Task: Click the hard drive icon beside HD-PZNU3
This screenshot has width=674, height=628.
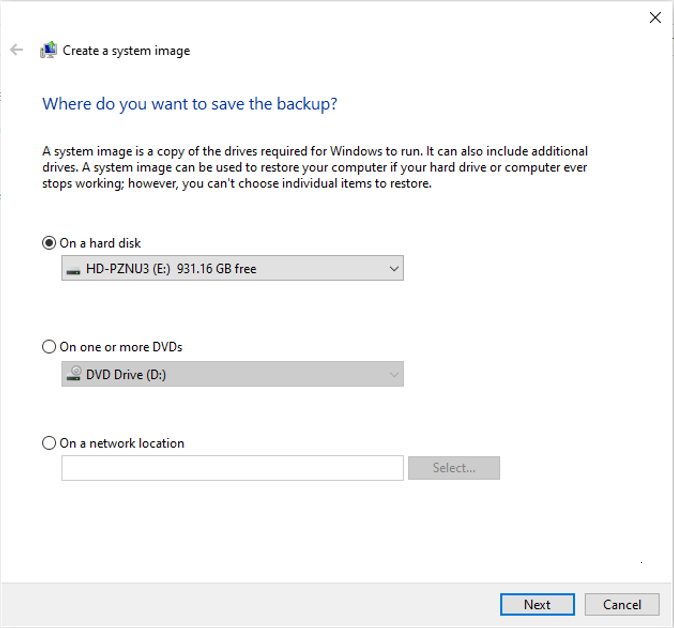Action: (72, 269)
